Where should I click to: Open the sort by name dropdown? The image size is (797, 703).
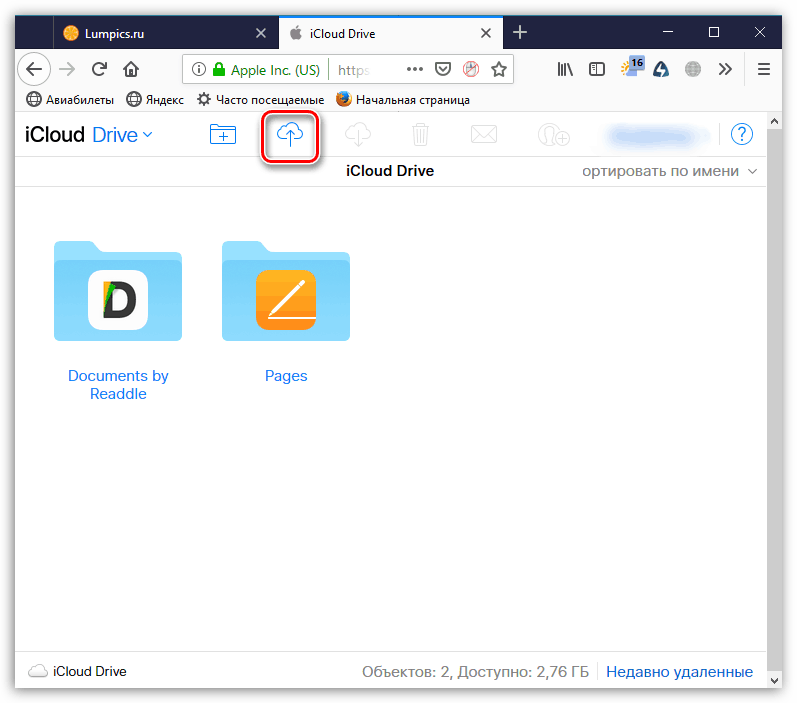(x=669, y=171)
